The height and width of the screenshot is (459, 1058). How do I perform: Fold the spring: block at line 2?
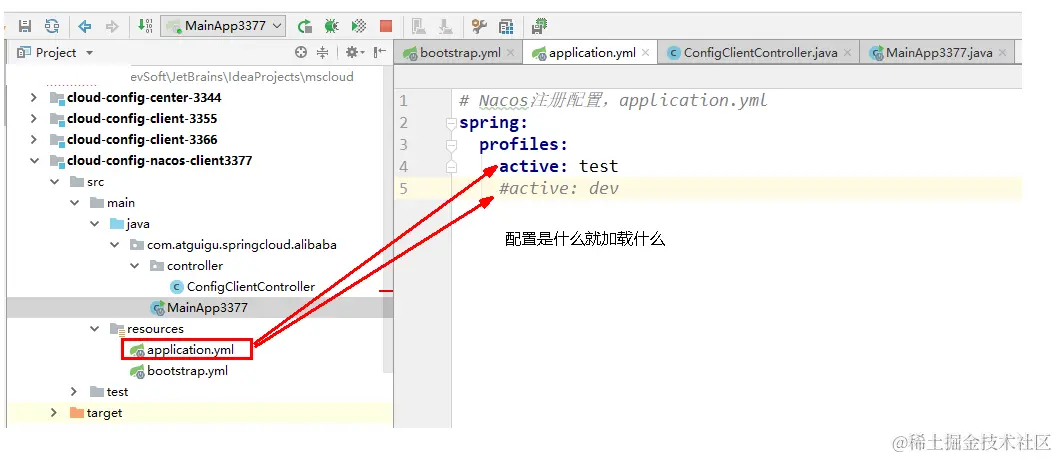[x=451, y=124]
